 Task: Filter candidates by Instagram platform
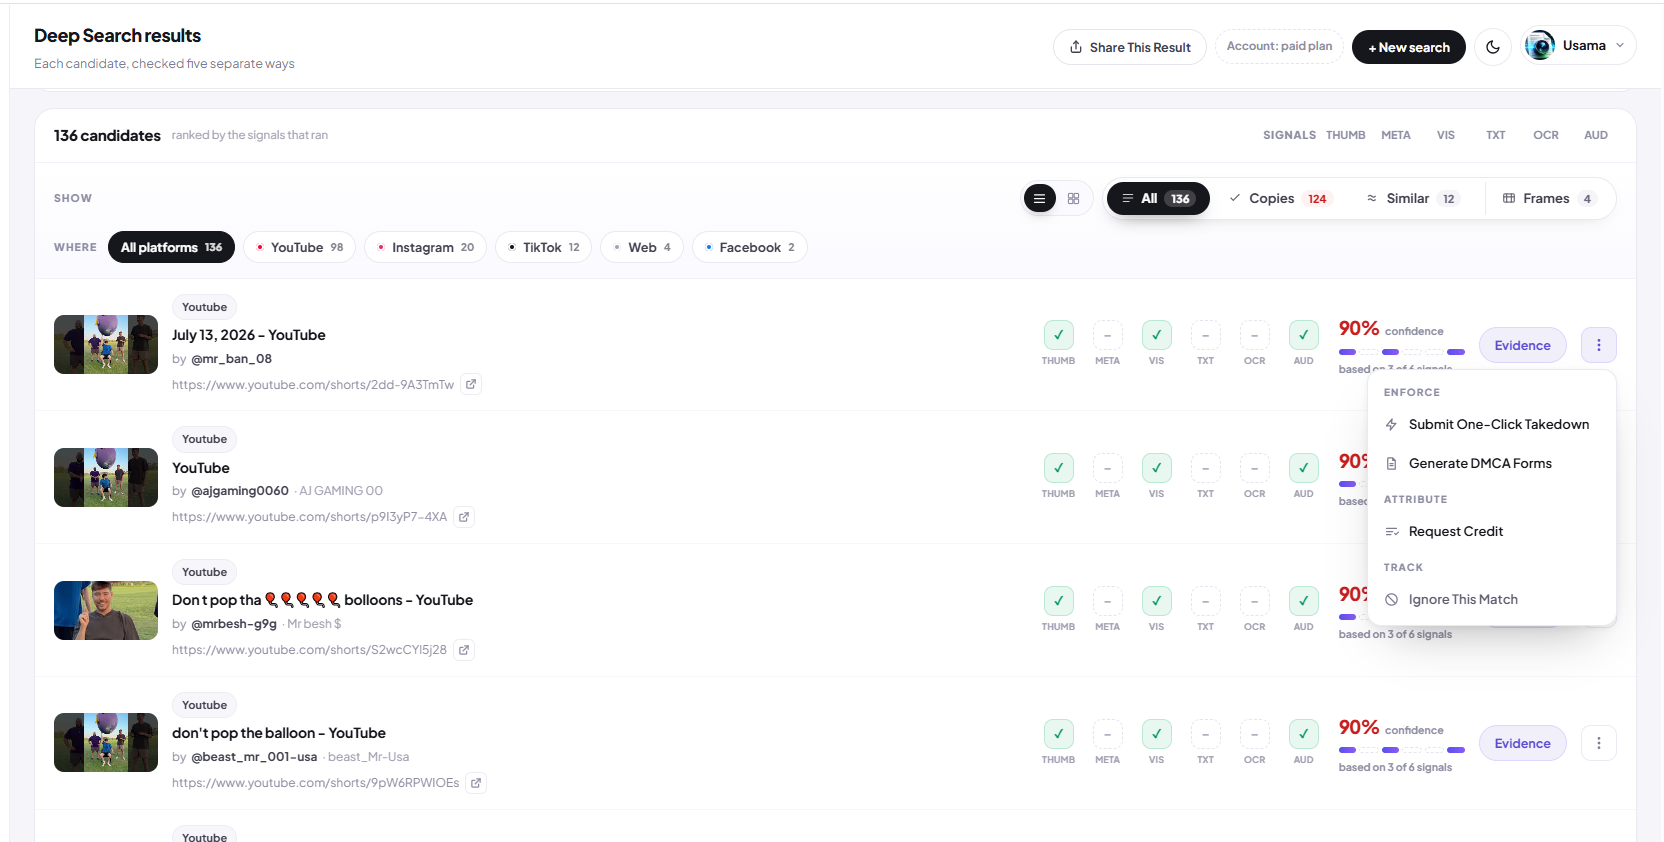point(425,247)
